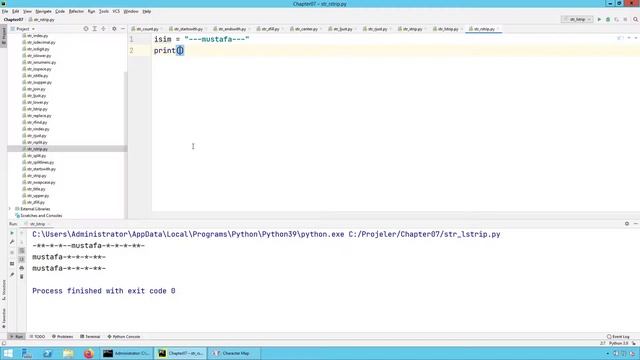Viewport: 640px width, 360px height.
Task: Click the pin tab icon in Run panel
Action: tap(12, 275)
